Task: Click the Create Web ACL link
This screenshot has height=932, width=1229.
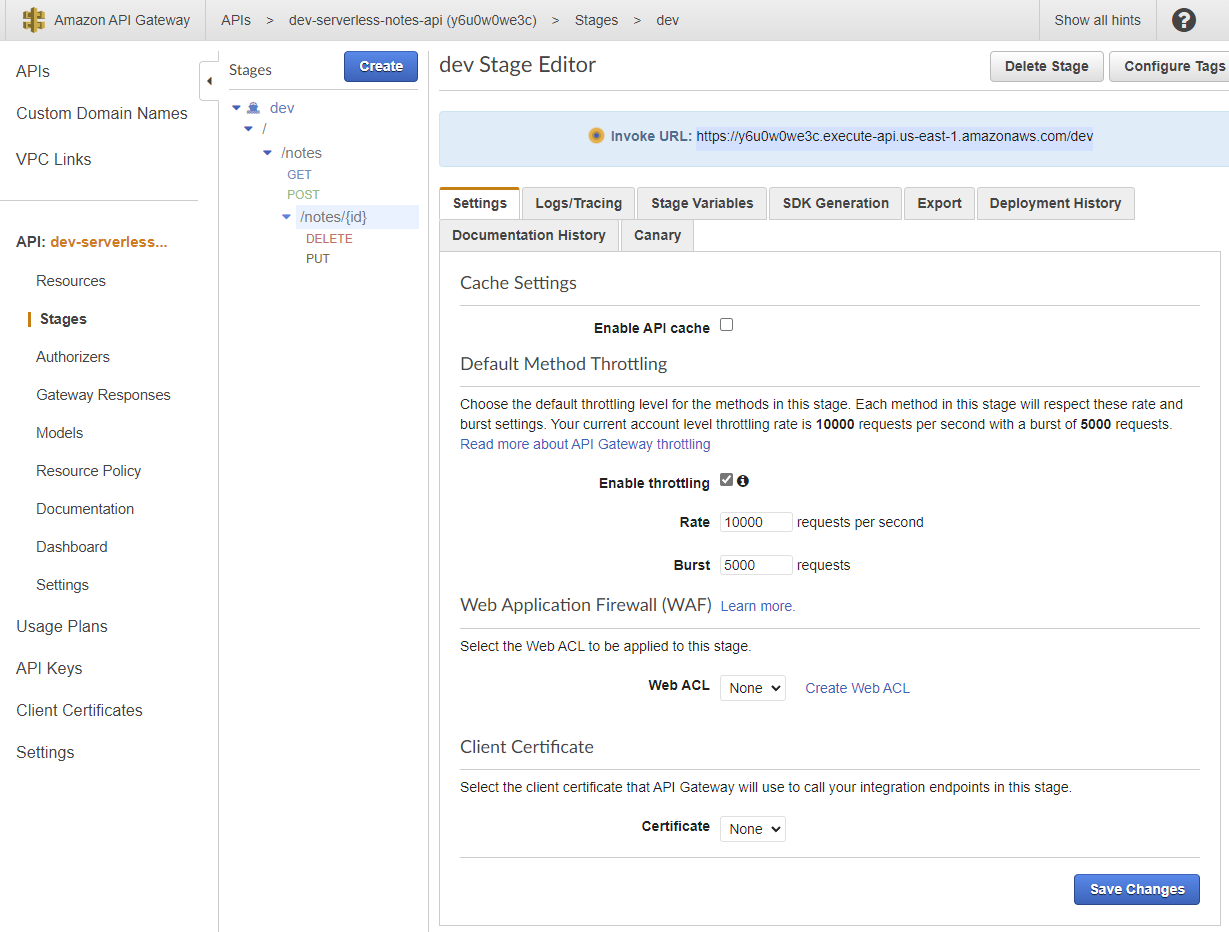Action: 857,688
